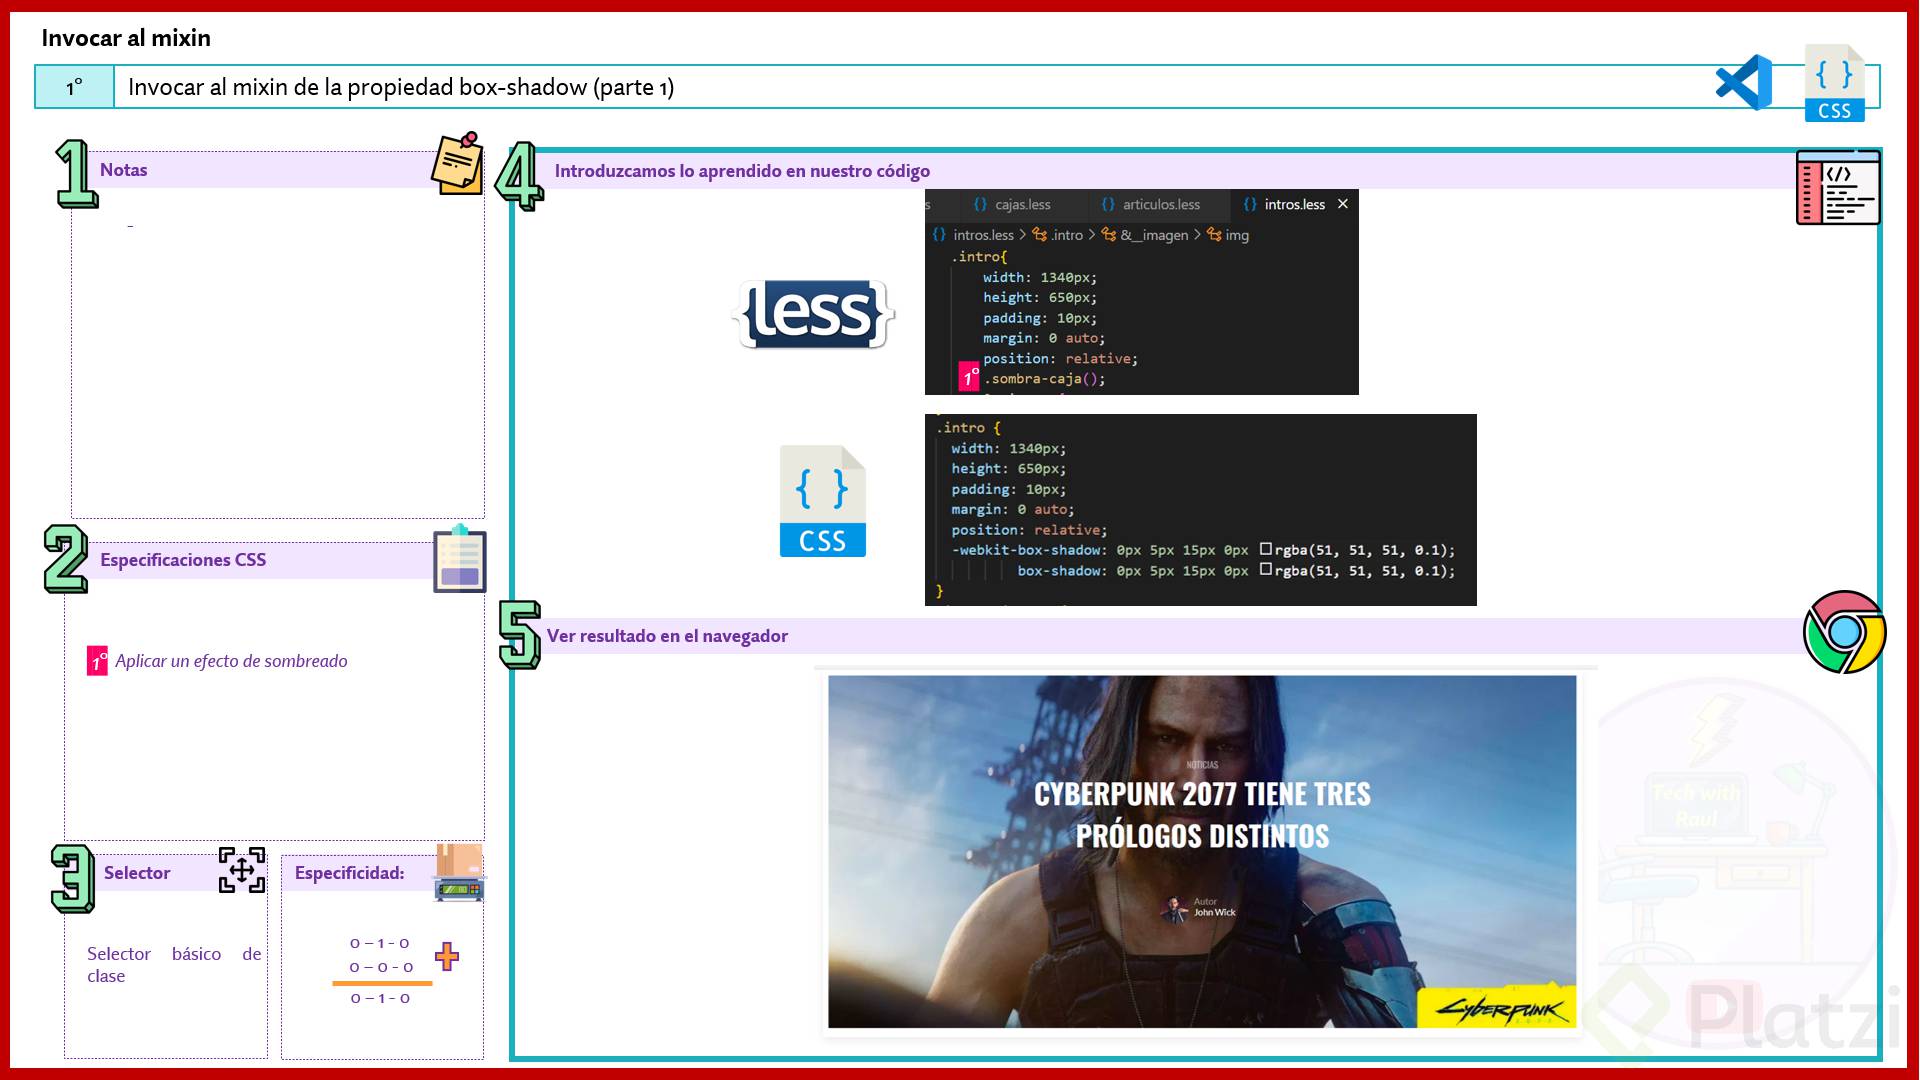Click the orange plus sign icon
Screen dimensions: 1920x1080
pyautogui.click(x=447, y=957)
